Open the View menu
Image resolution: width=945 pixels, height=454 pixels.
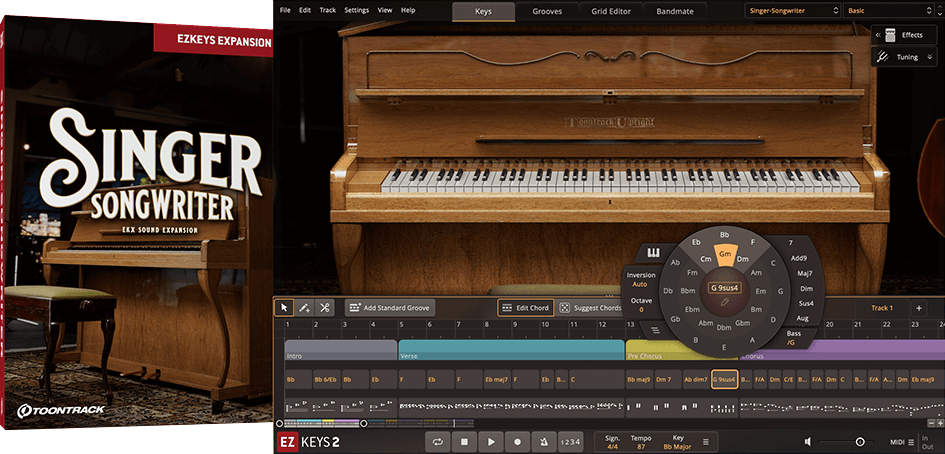(385, 10)
